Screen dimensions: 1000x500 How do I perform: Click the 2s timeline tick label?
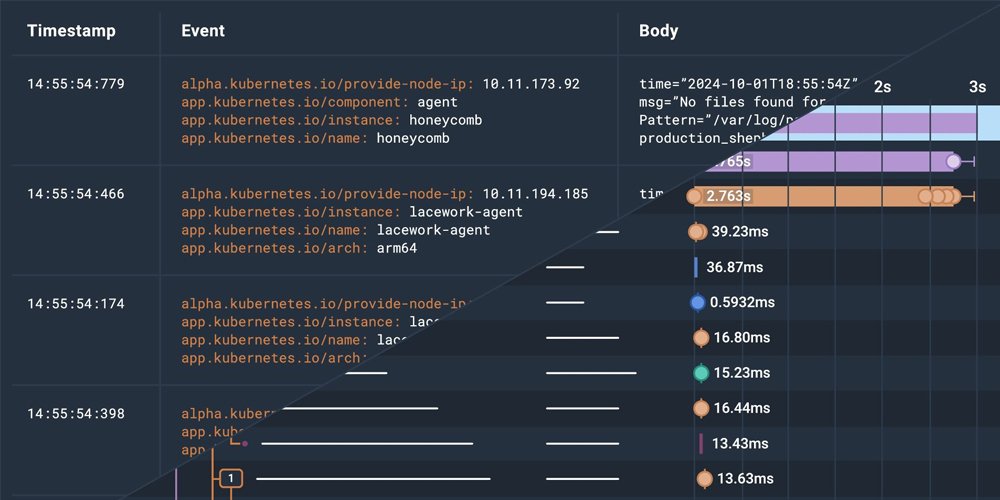point(882,87)
